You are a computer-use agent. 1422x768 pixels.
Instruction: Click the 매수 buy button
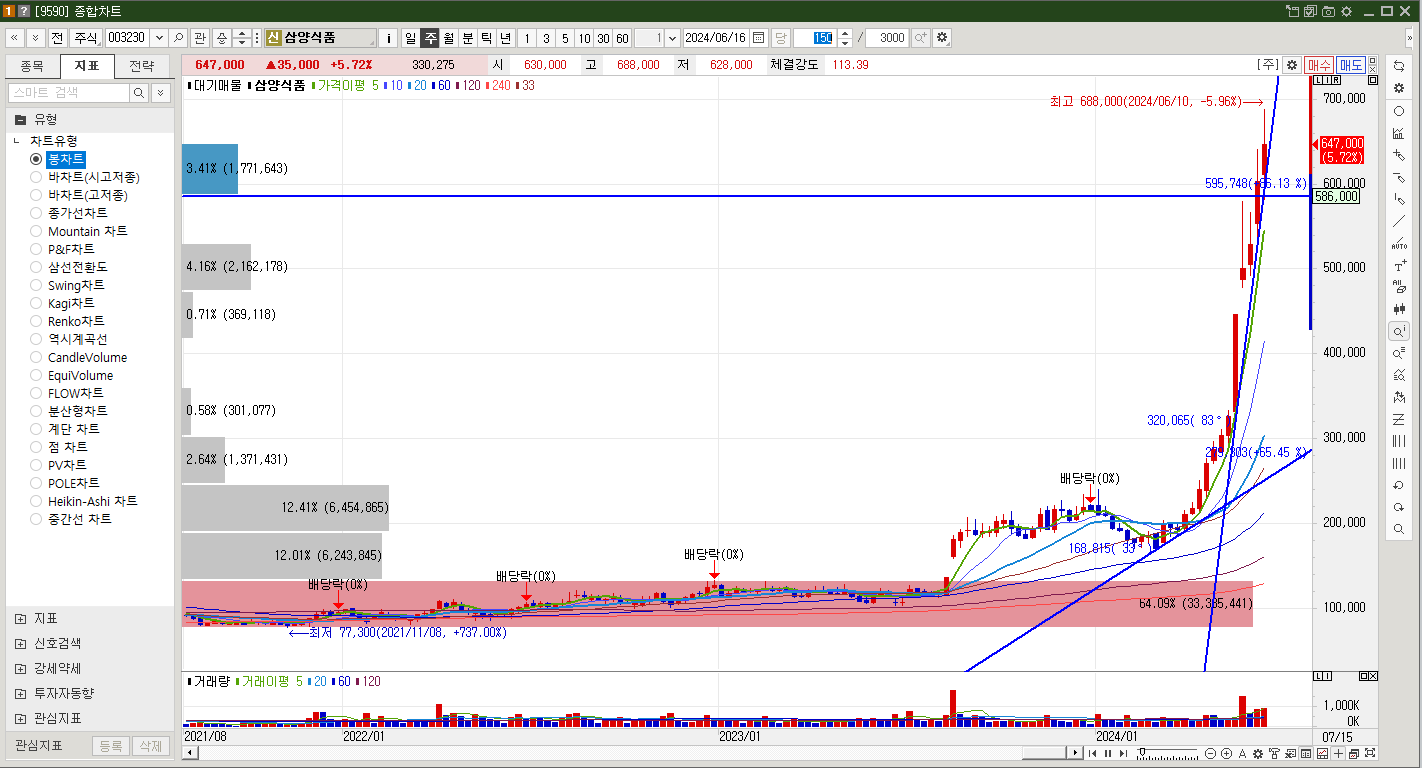tap(1319, 64)
